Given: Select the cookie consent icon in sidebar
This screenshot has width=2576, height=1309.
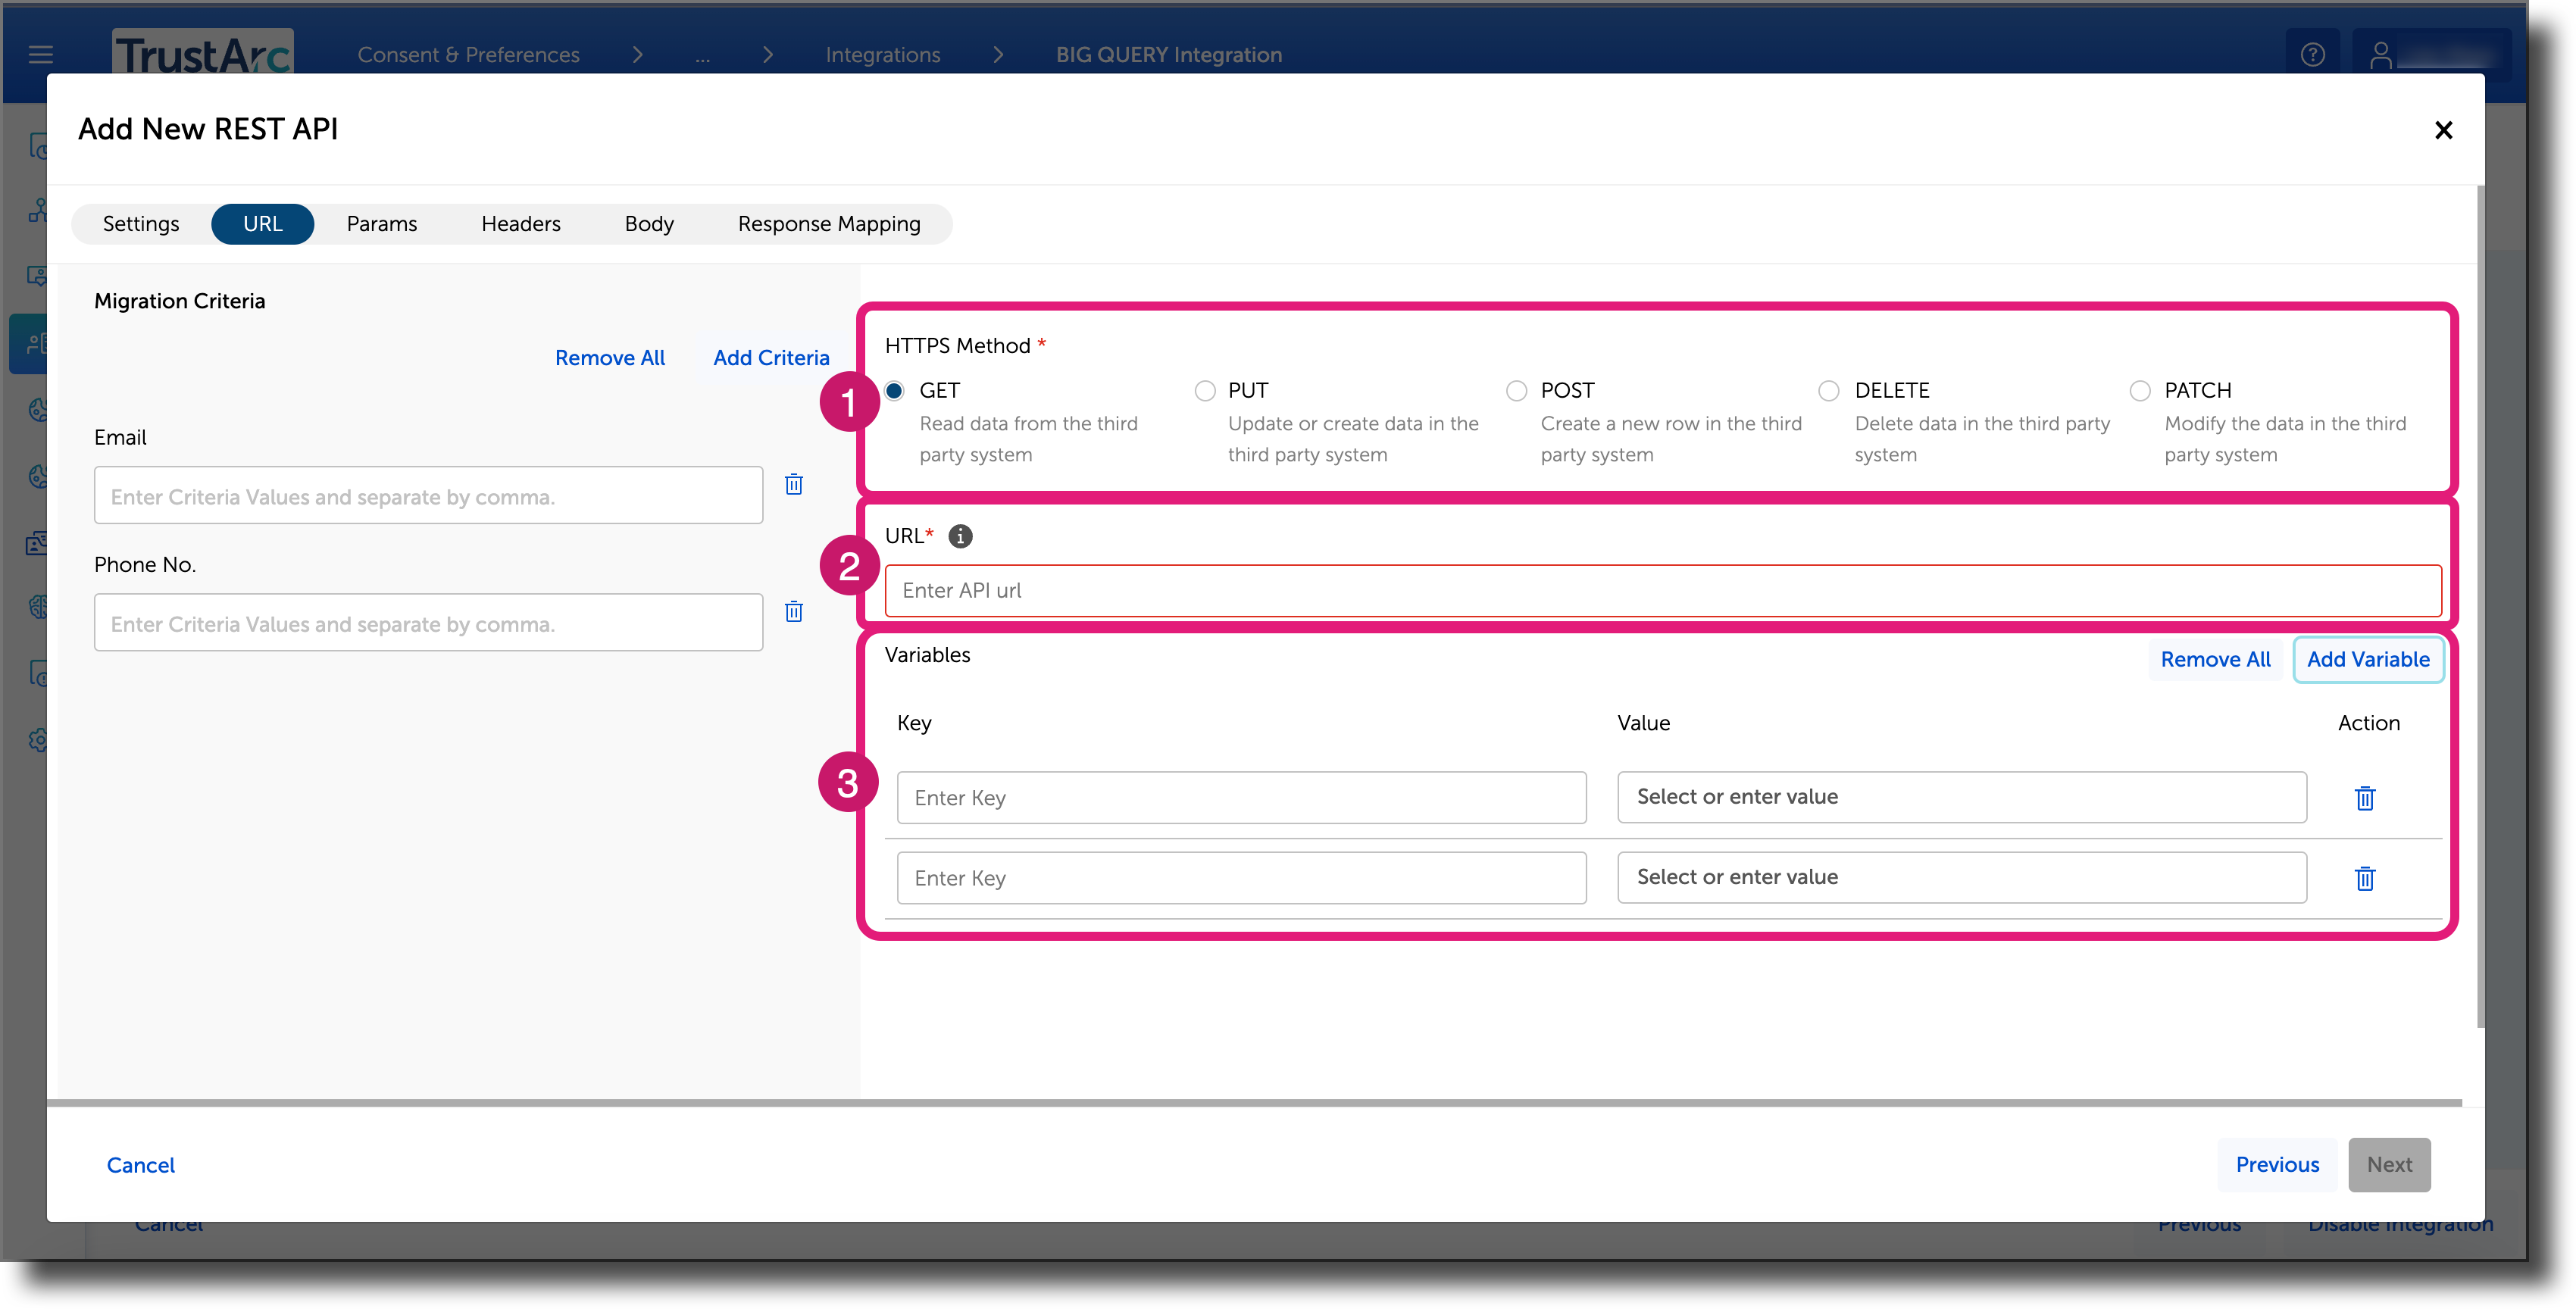Looking at the screenshot, I should (38, 410).
